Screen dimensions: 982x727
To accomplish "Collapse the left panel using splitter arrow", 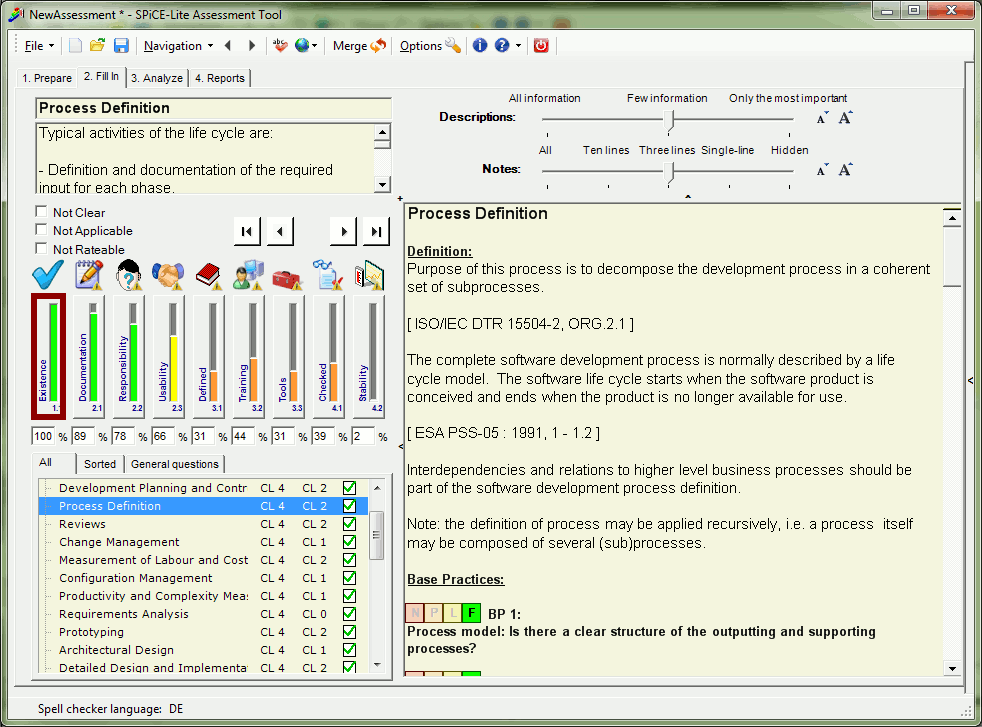I will [400, 446].
